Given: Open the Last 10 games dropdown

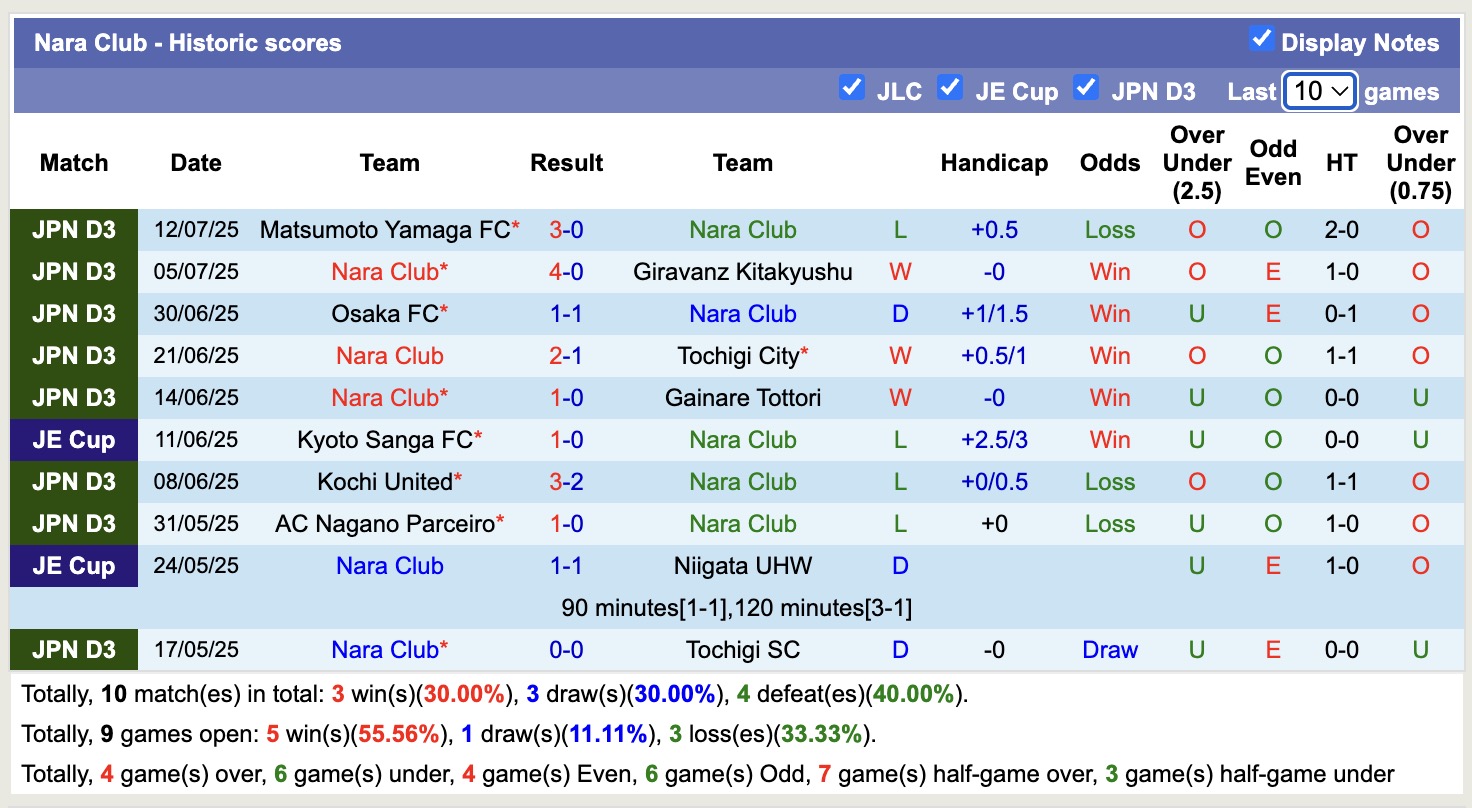Looking at the screenshot, I should coord(1319,92).
